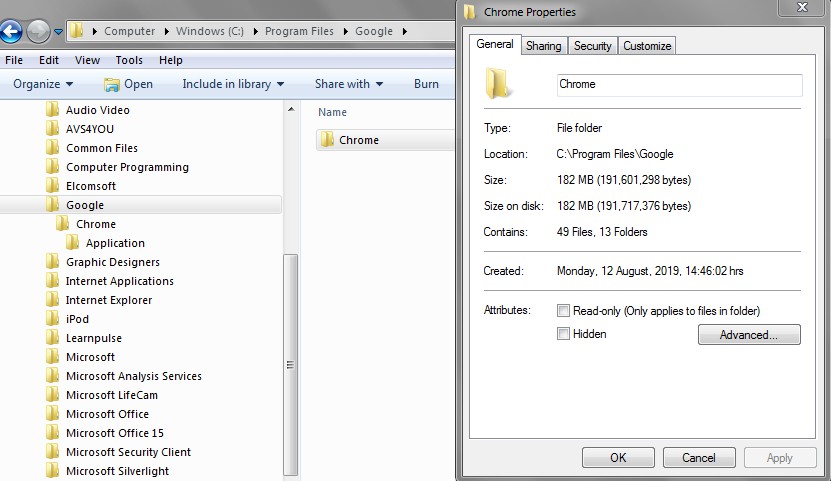Click Cancel in Chrome Properties
831x481 pixels.
click(x=699, y=458)
